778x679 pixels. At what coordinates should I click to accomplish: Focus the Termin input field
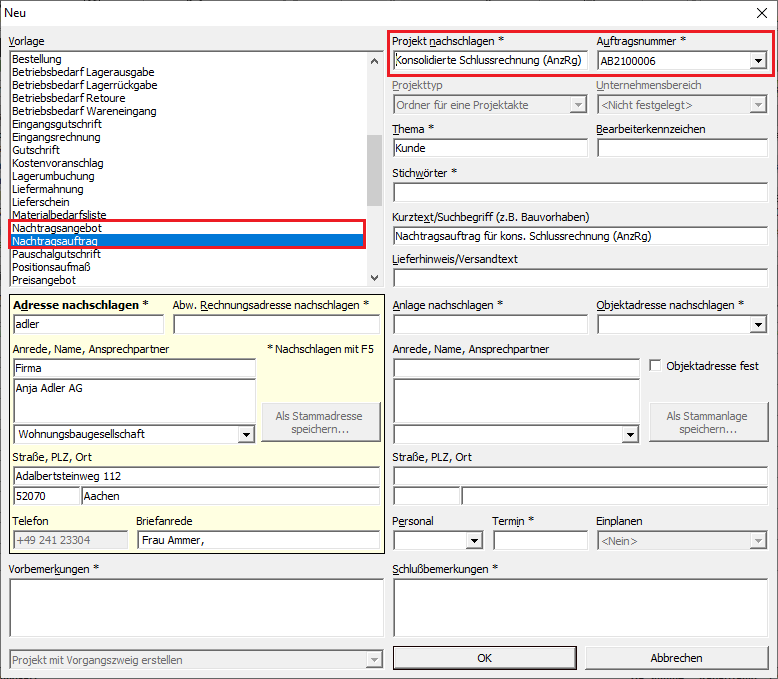click(539, 541)
